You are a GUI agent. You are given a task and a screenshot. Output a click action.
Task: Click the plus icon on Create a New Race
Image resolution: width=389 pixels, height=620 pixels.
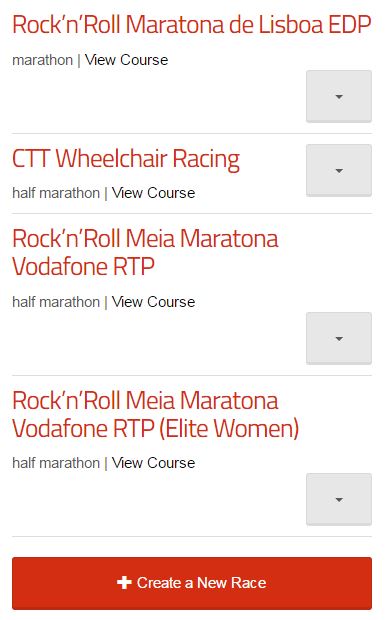(x=124, y=582)
